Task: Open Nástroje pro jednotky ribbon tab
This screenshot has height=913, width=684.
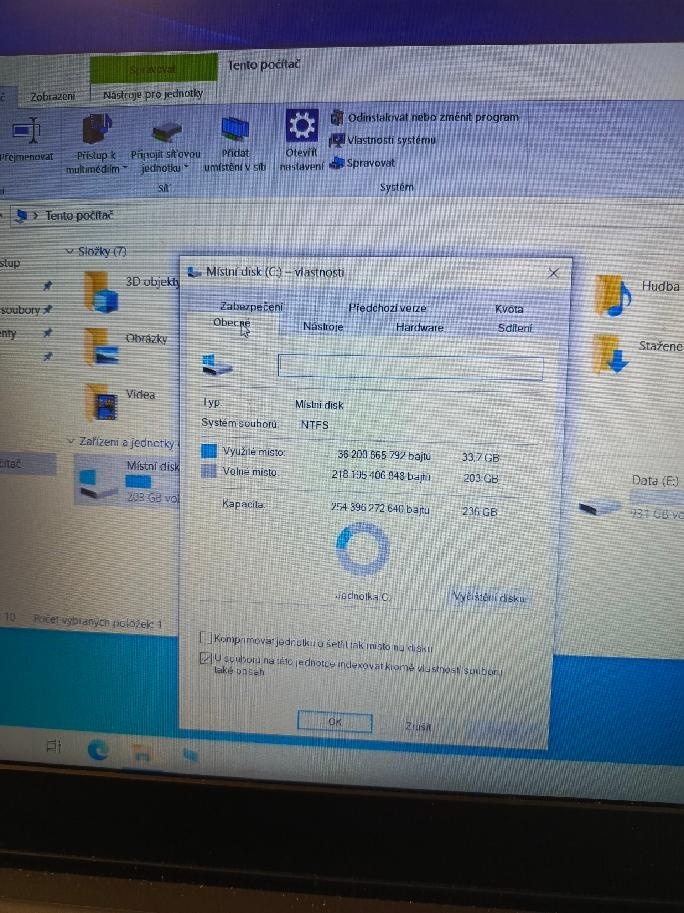Action: click(153, 94)
